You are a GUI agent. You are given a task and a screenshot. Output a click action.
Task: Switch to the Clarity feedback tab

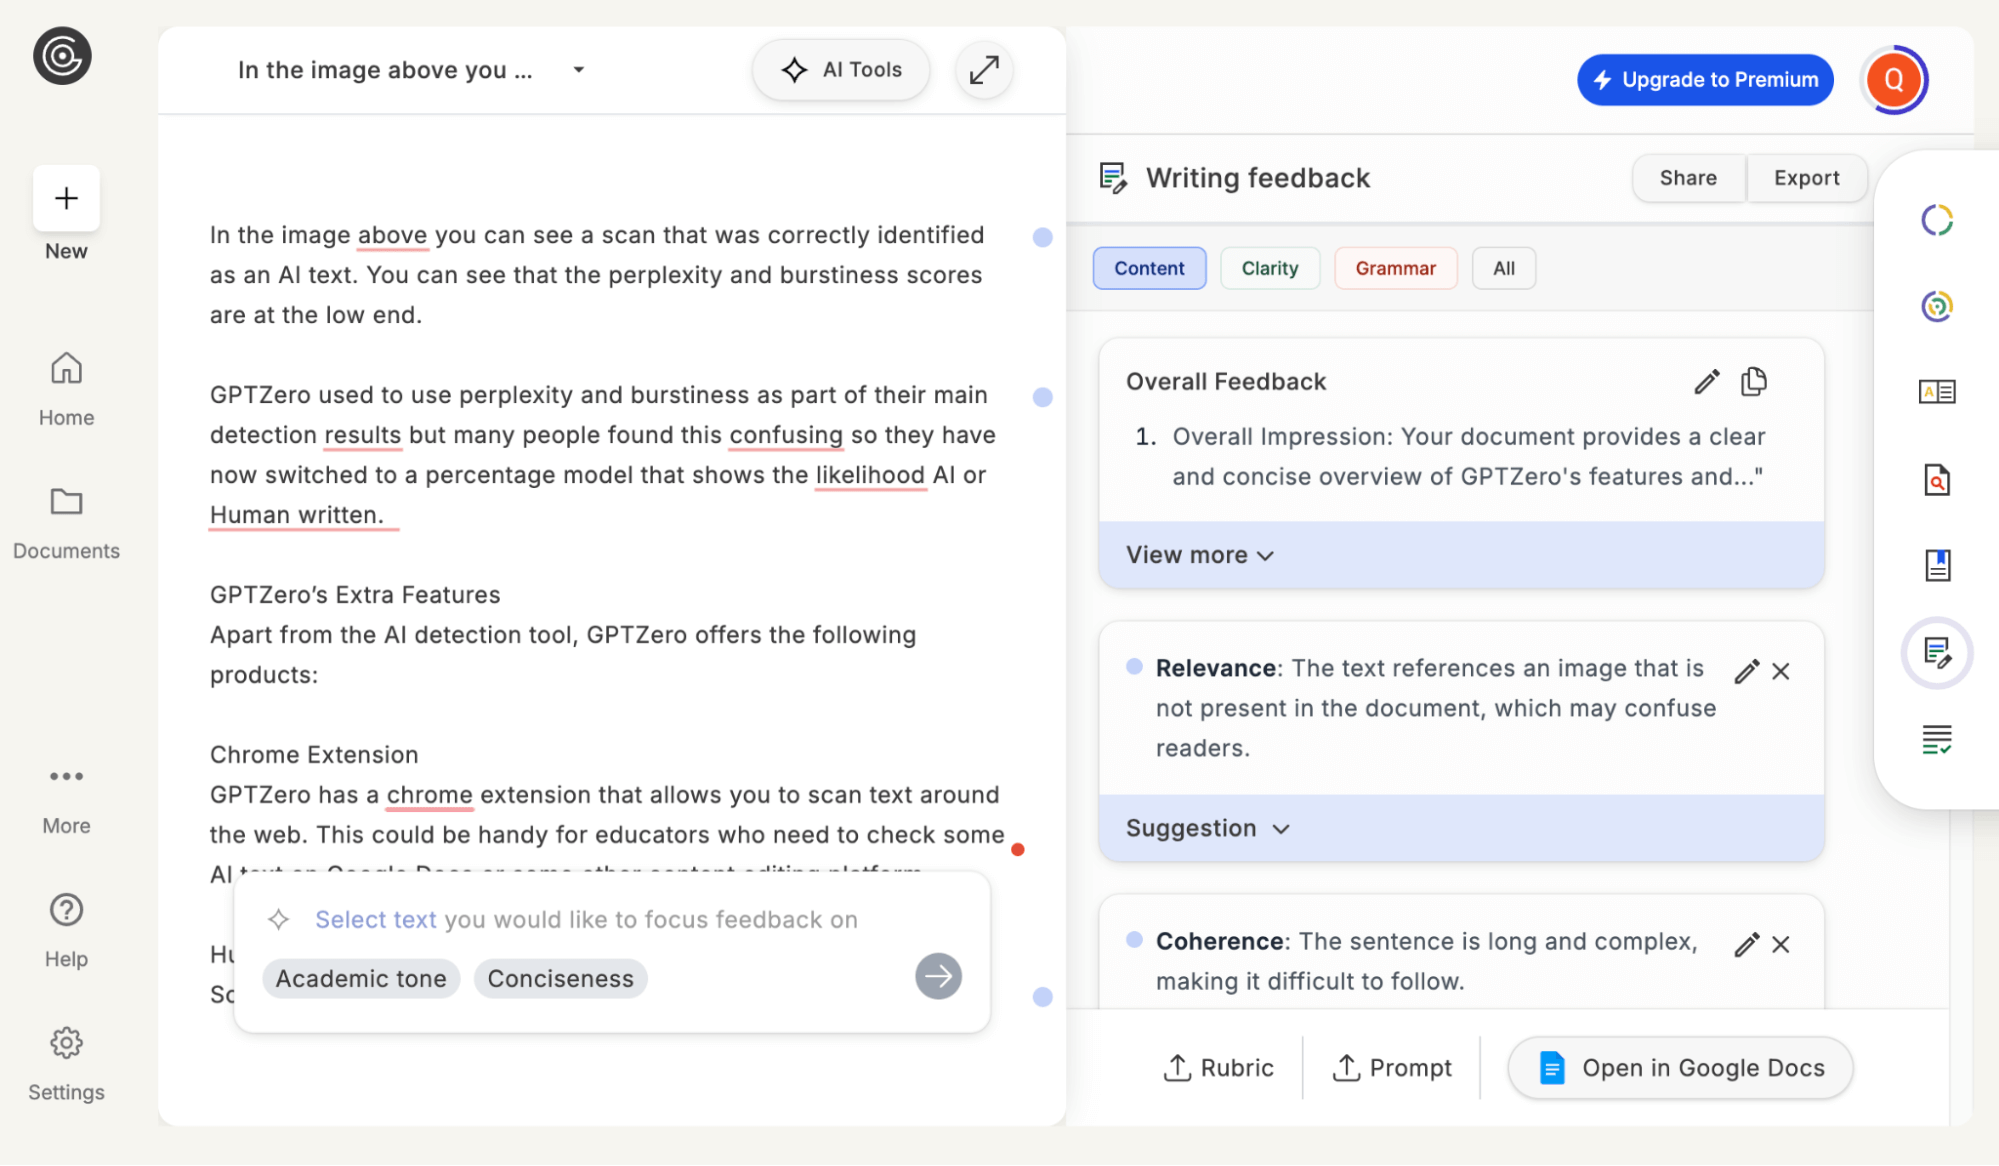point(1270,268)
